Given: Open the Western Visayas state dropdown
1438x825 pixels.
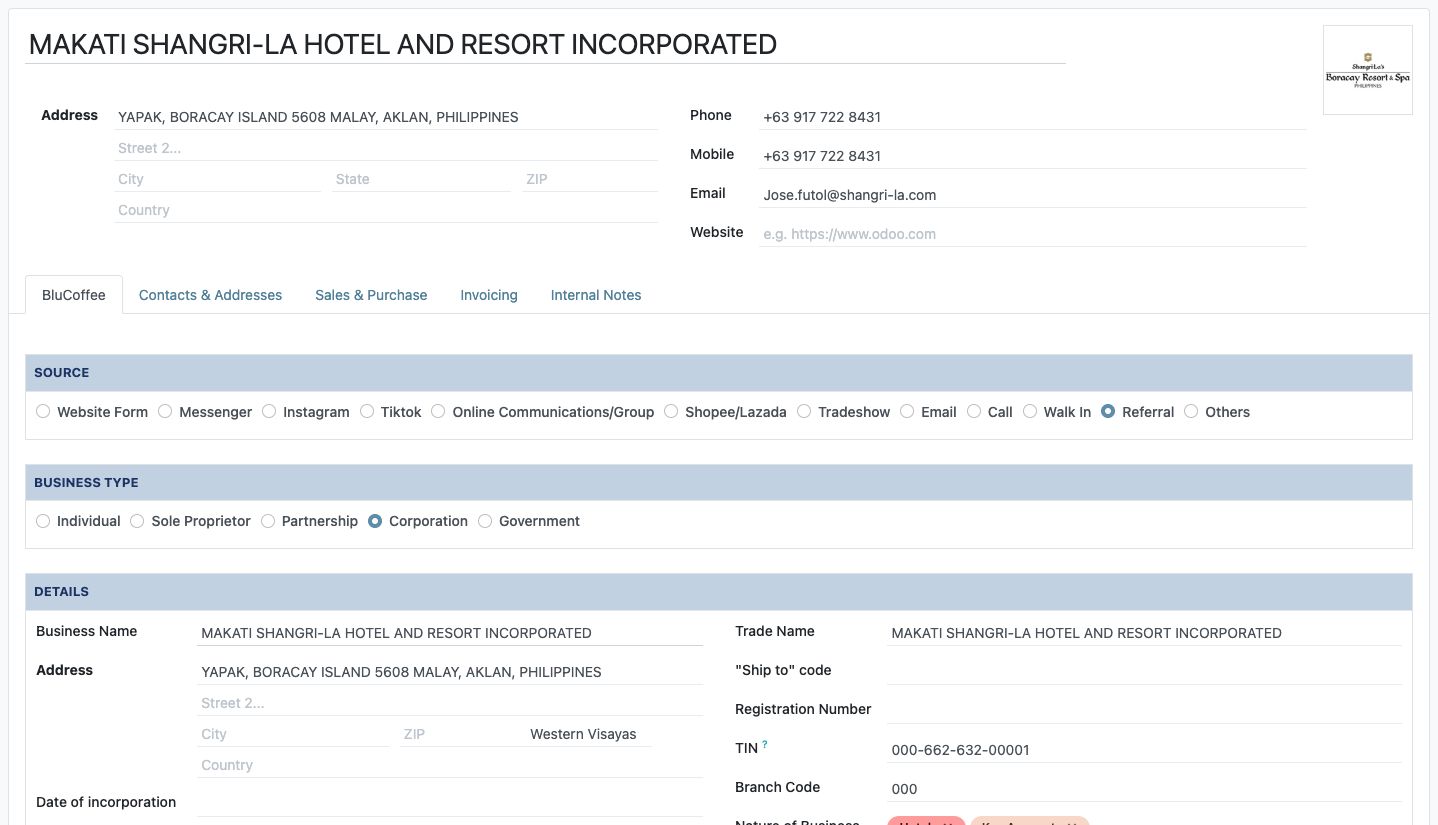Looking at the screenshot, I should pyautogui.click(x=588, y=734).
